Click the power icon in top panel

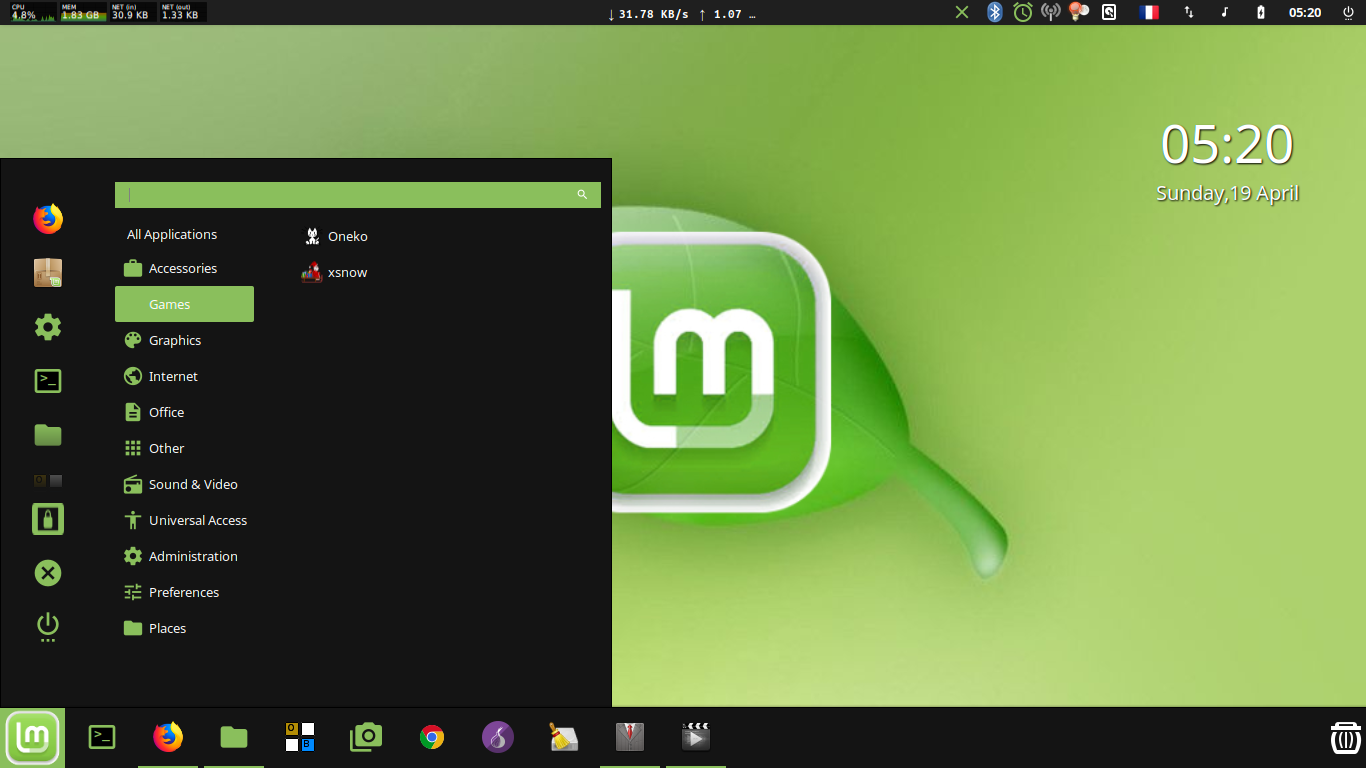1348,12
